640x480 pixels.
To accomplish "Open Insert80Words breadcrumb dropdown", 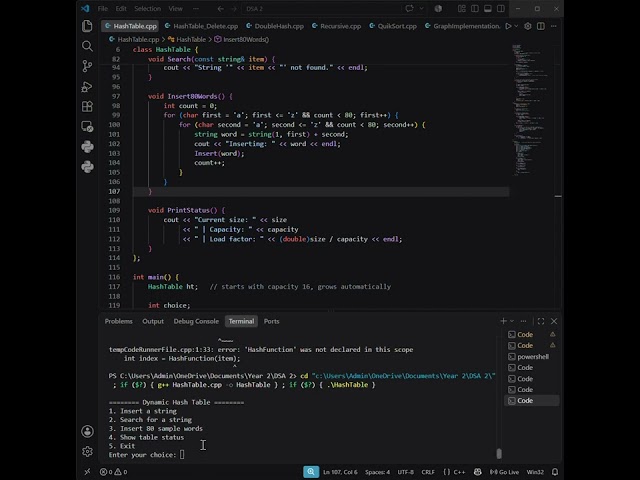I will click(x=242, y=40).
